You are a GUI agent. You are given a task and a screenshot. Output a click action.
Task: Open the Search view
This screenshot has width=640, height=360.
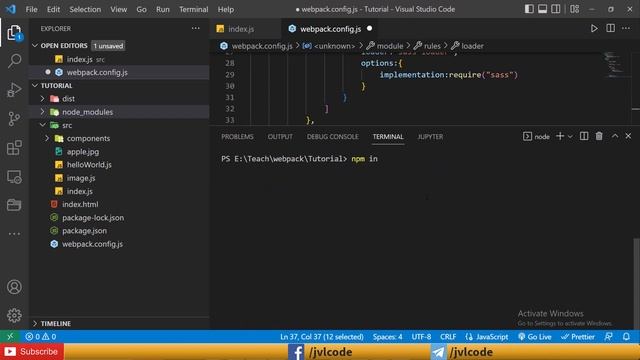click(14, 61)
